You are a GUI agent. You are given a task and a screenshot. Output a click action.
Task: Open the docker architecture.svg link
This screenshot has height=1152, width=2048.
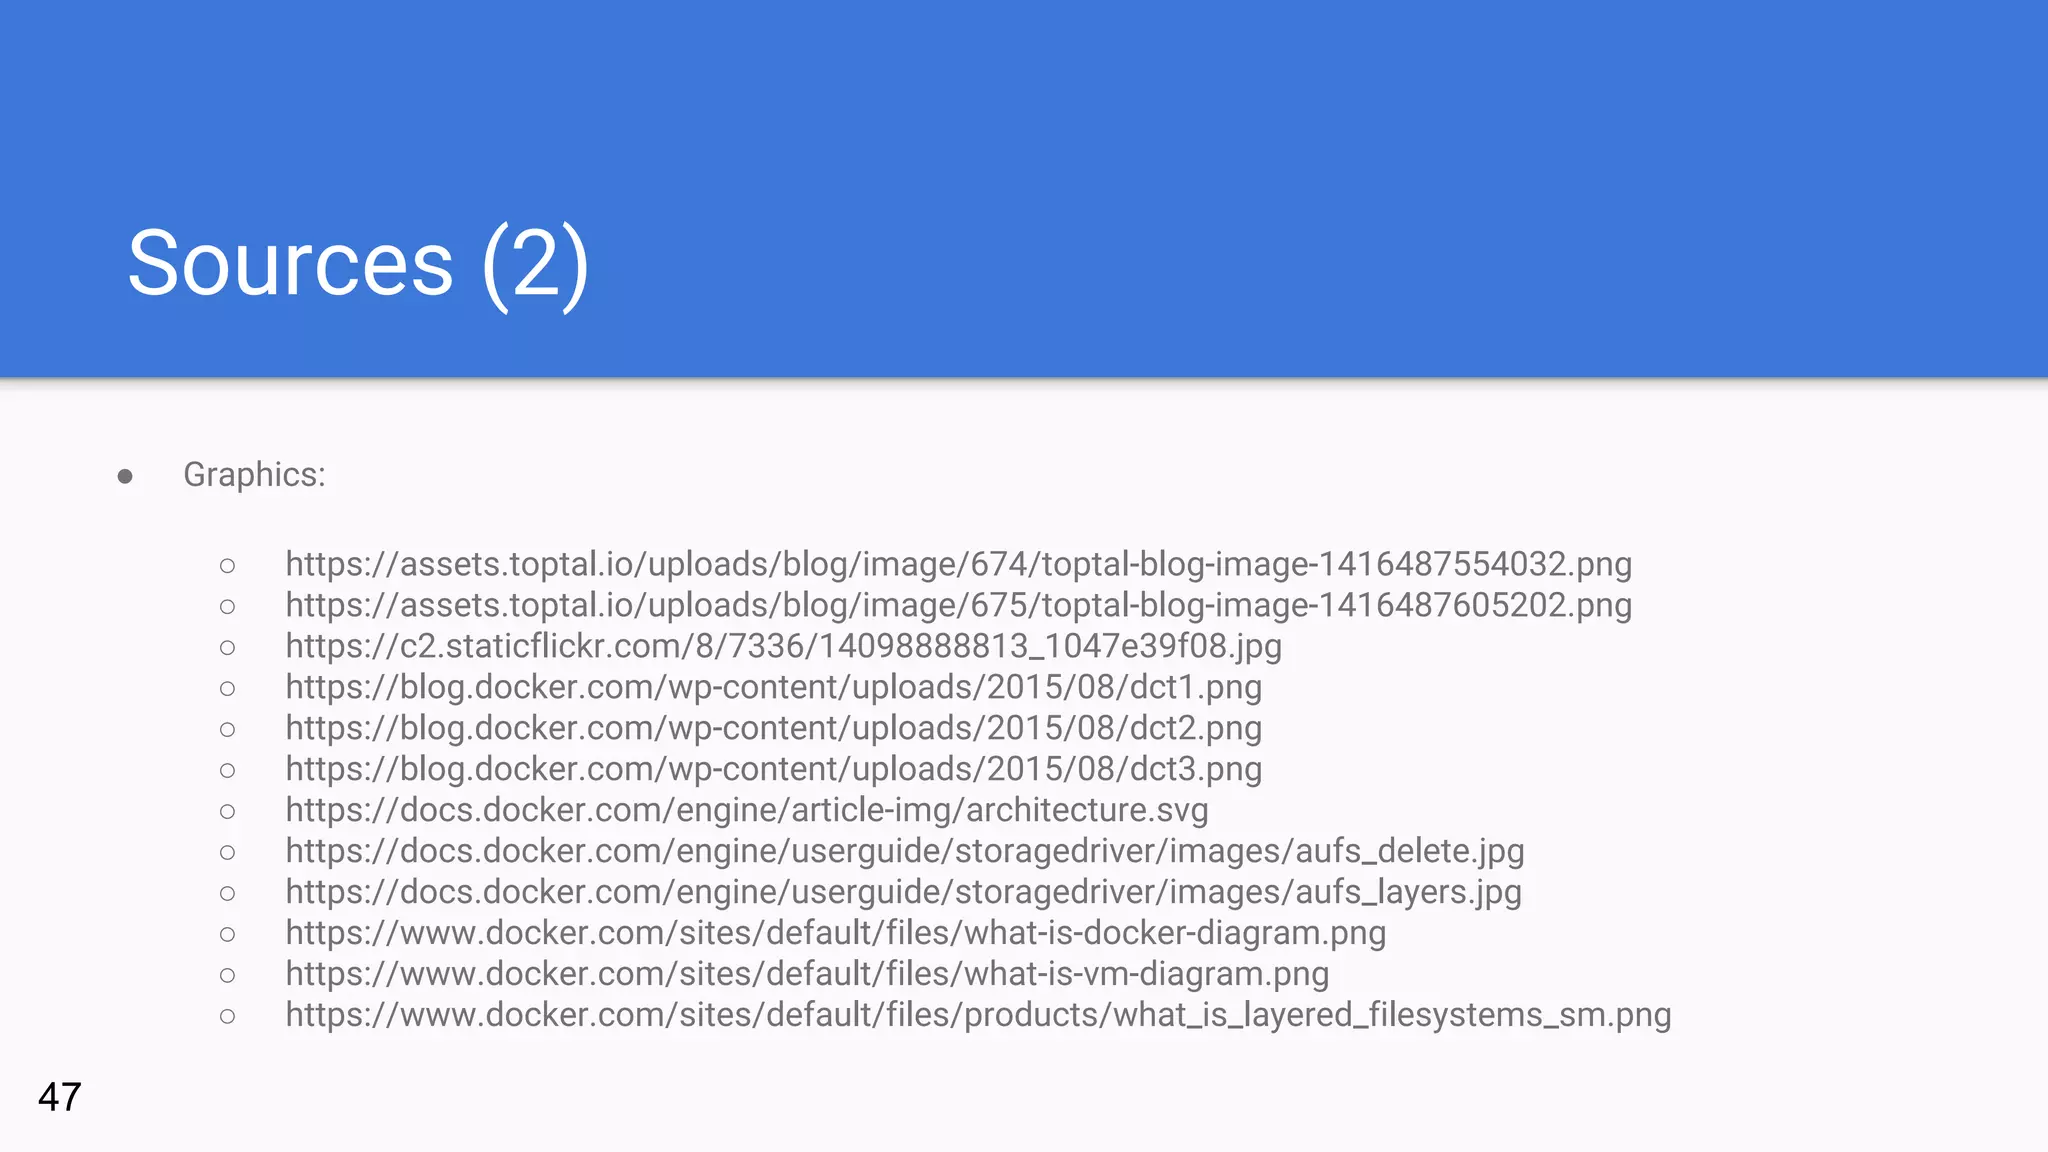(x=746, y=810)
